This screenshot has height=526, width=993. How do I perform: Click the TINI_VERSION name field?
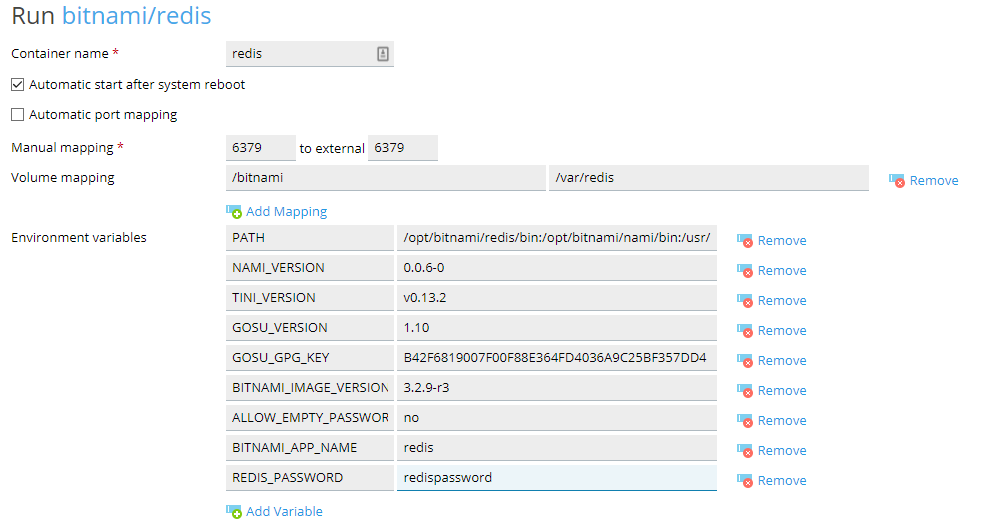(x=310, y=297)
